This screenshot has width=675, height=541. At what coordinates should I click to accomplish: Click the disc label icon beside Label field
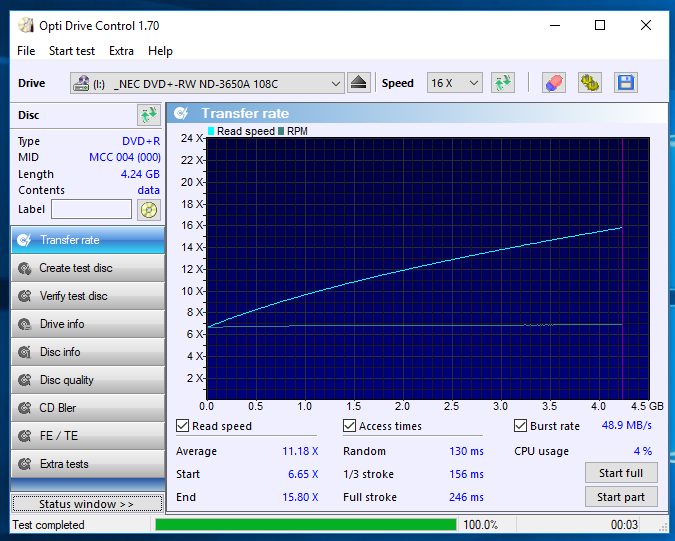[x=149, y=210]
